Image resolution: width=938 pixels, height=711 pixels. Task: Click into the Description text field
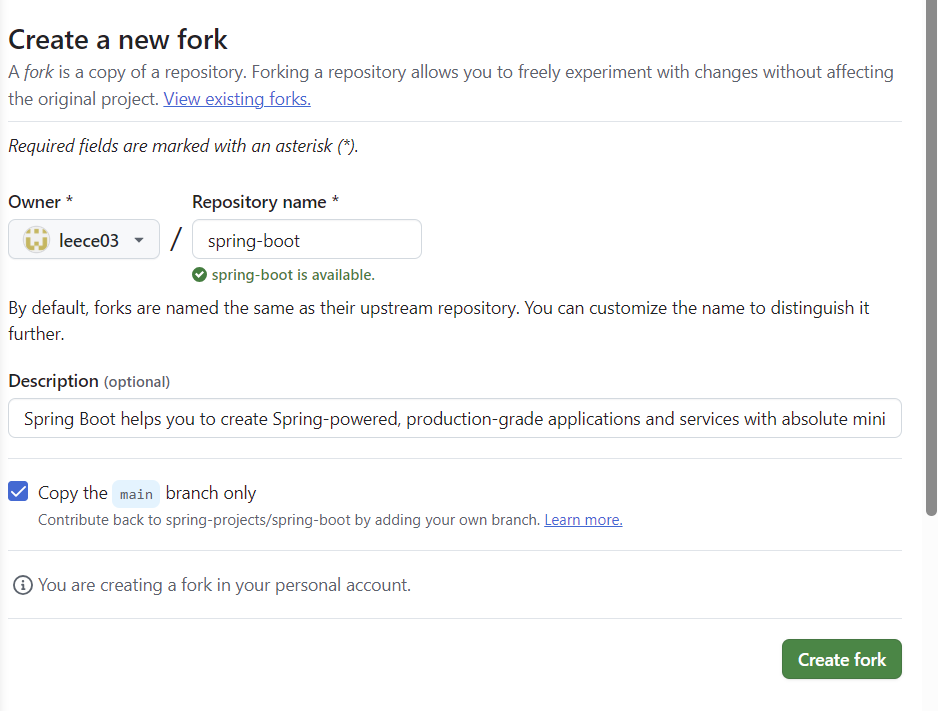click(x=454, y=419)
